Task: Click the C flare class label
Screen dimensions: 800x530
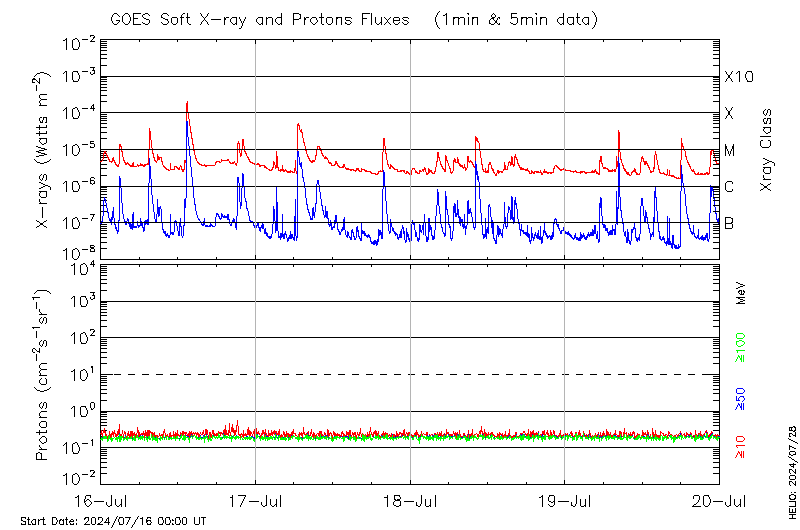Action: point(729,187)
